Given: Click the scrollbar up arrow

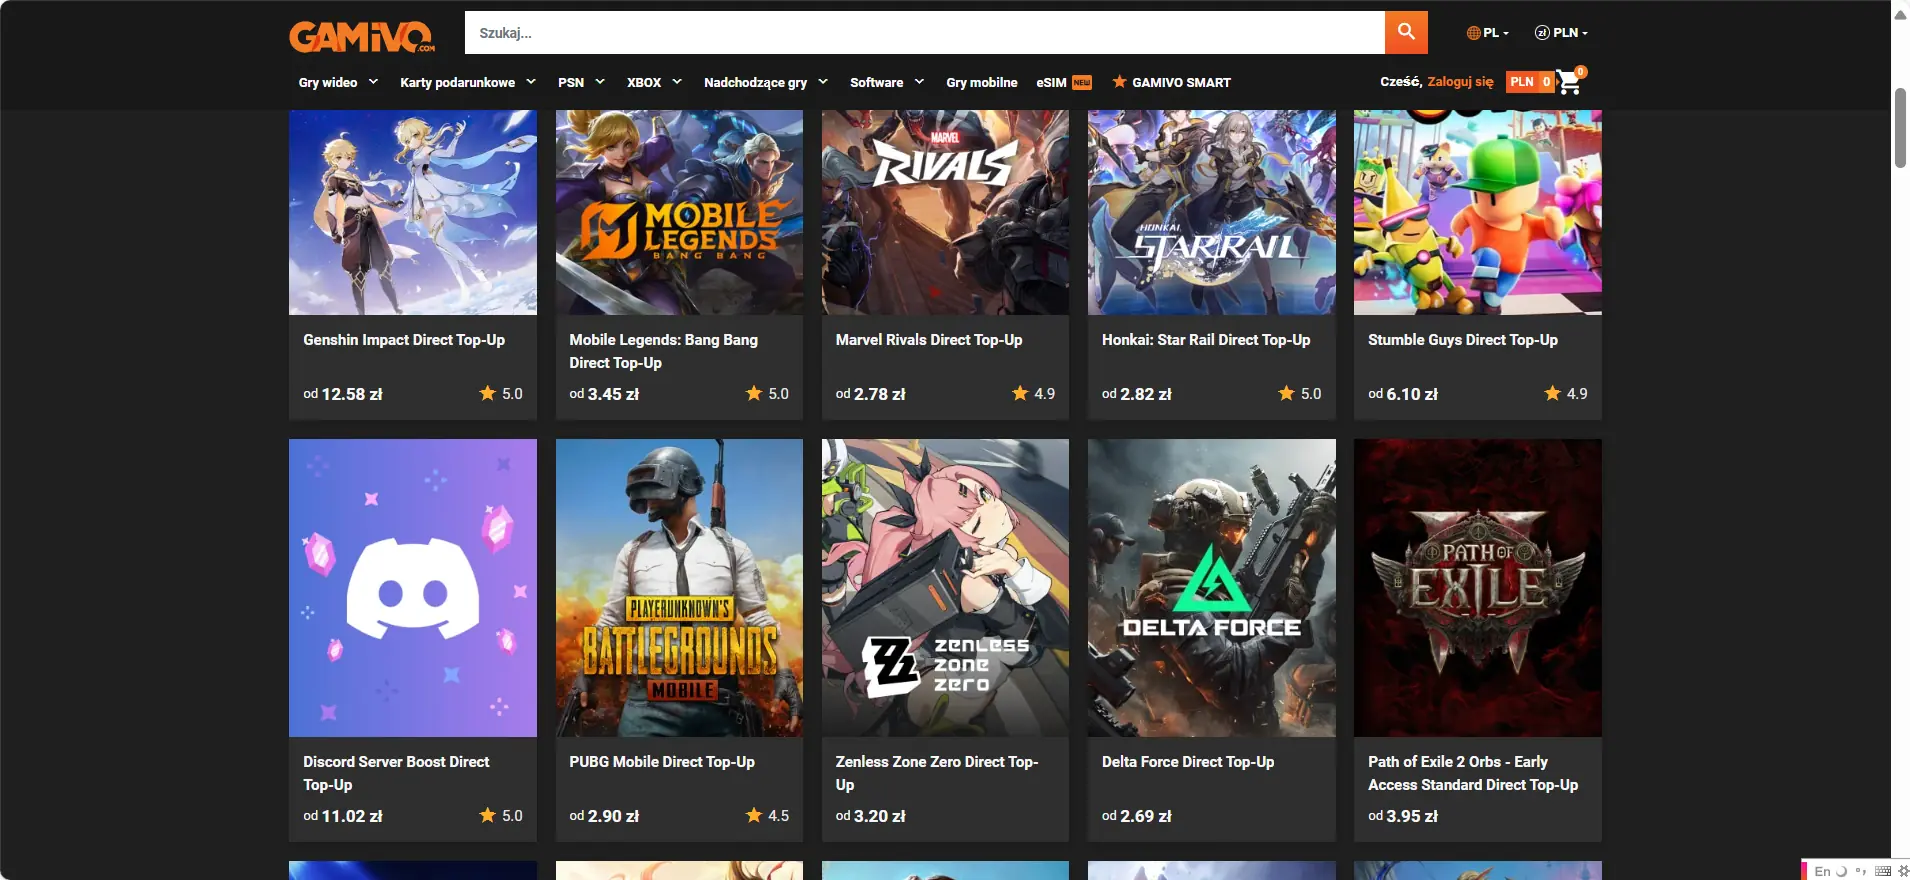Looking at the screenshot, I should point(1900,14).
